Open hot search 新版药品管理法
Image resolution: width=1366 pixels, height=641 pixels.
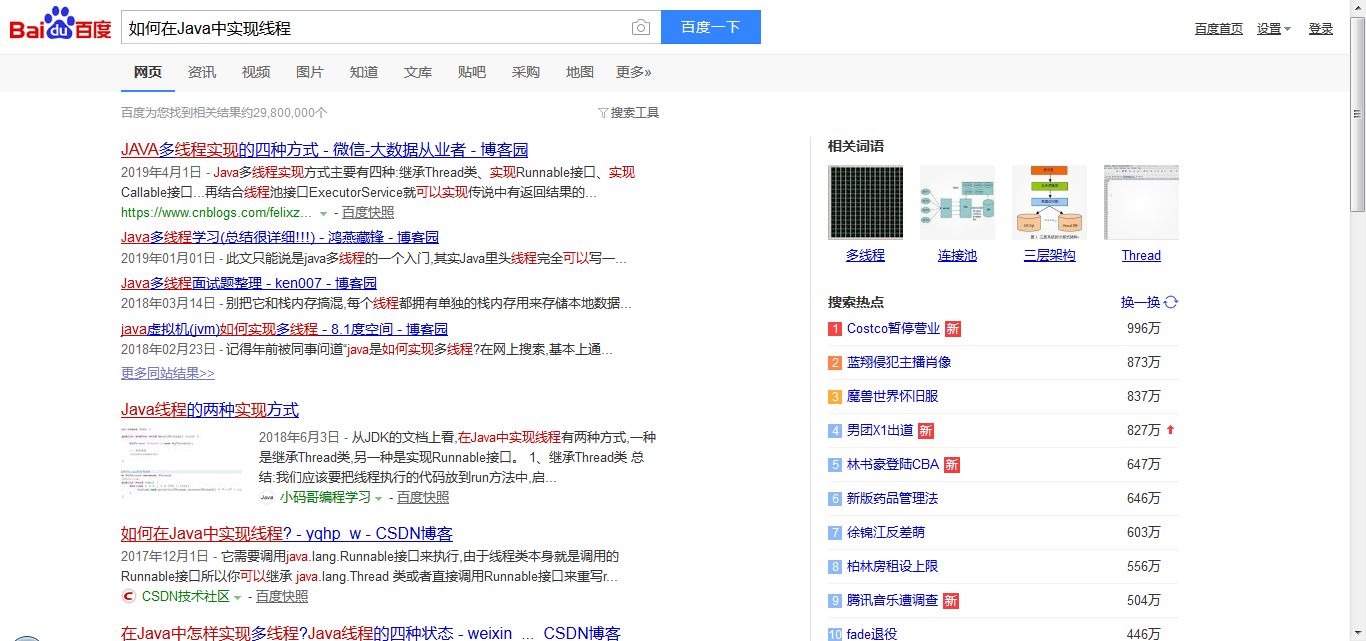click(x=893, y=499)
